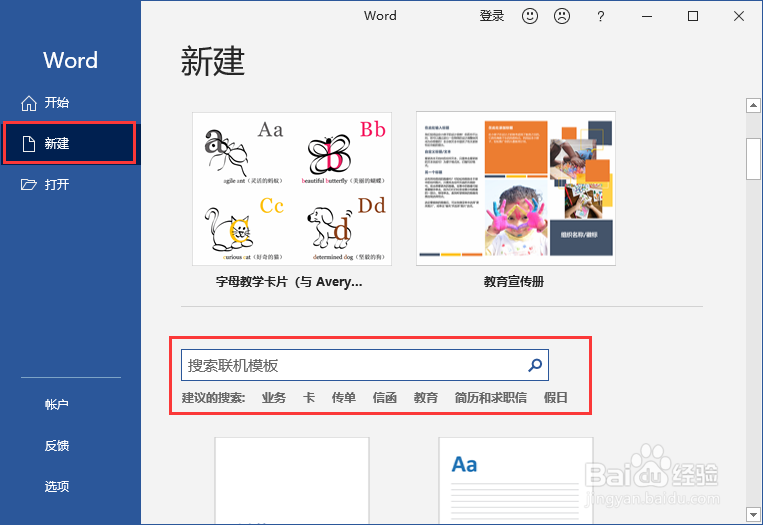Click the scrollbar down arrow

tap(753, 514)
